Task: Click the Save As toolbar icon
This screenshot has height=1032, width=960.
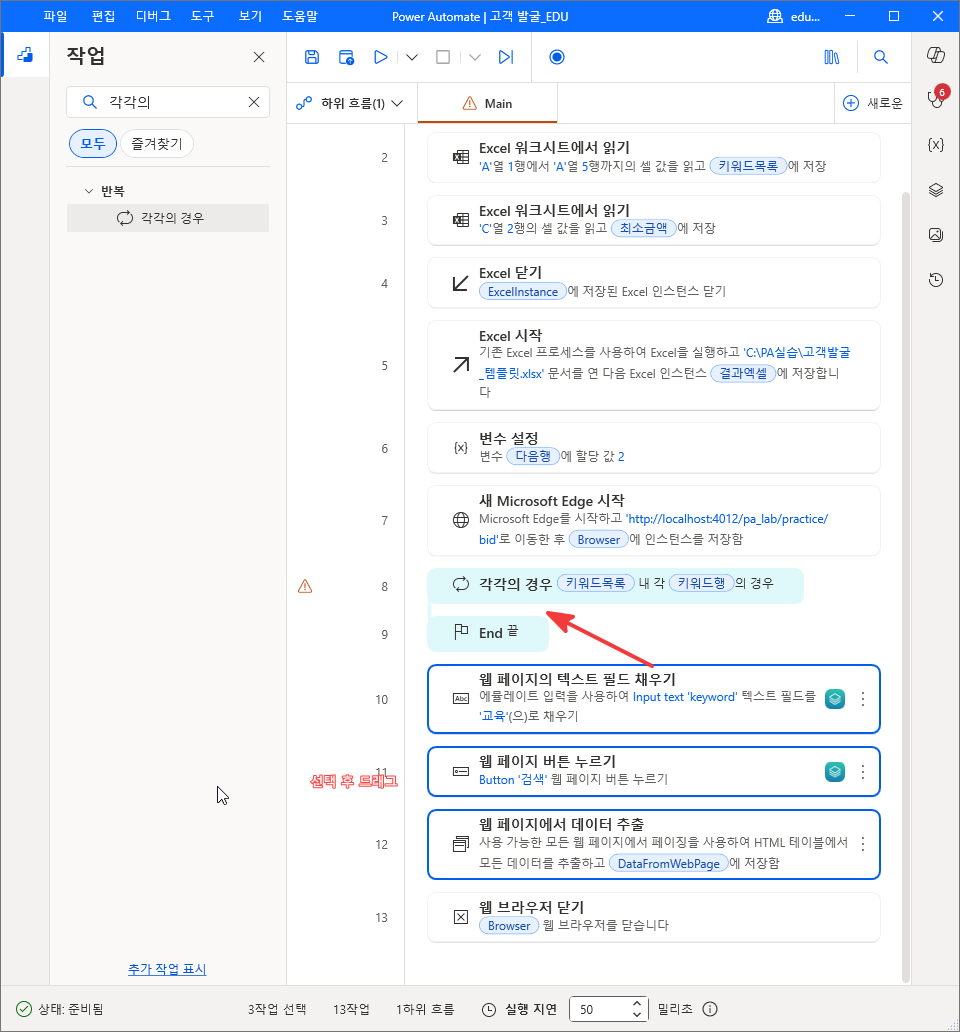Action: point(346,57)
